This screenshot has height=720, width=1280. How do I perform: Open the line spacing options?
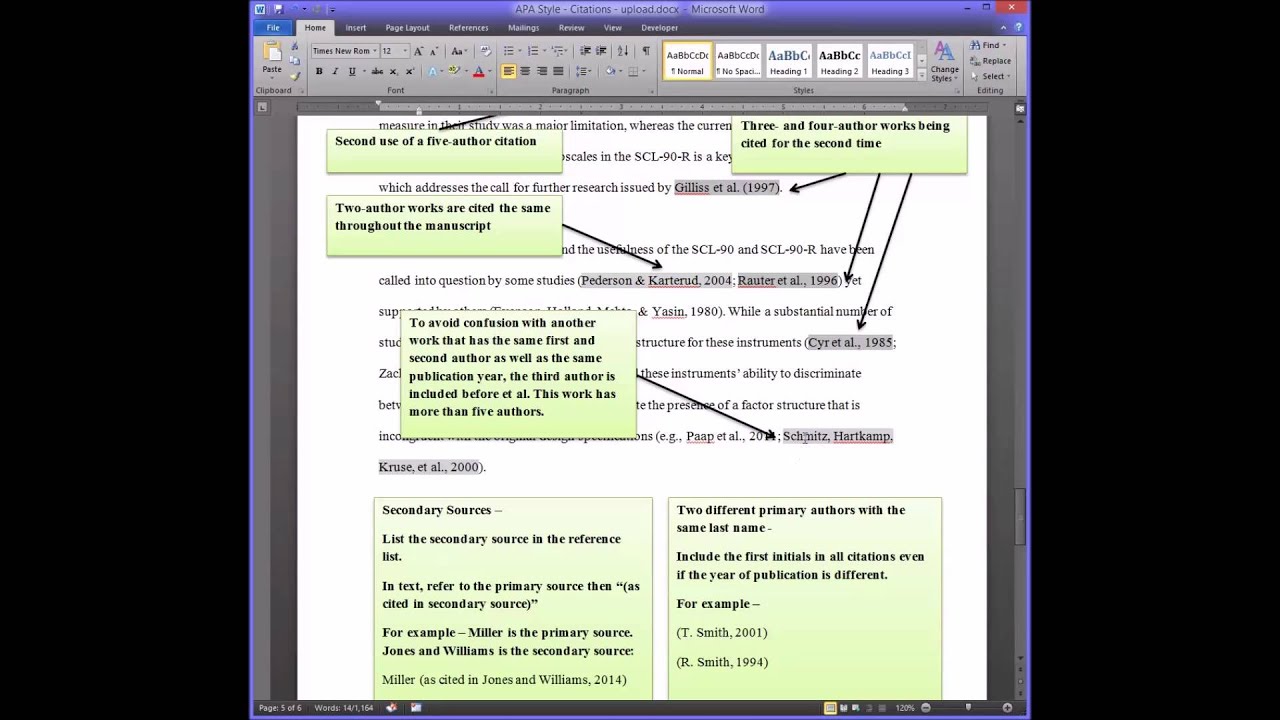click(584, 71)
